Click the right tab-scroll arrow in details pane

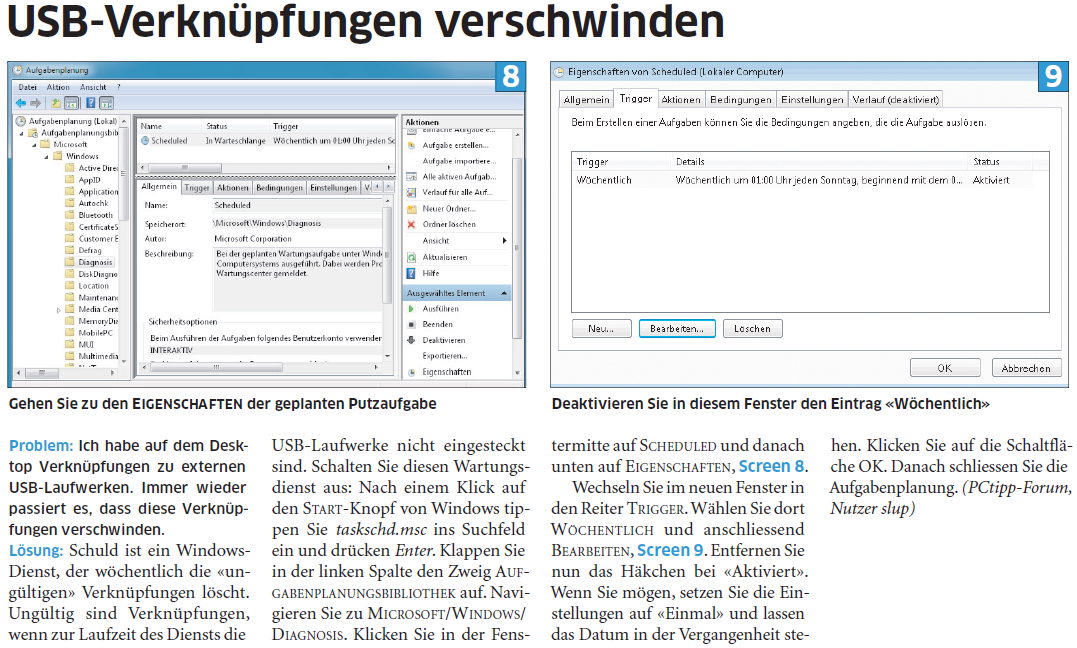coord(389,187)
